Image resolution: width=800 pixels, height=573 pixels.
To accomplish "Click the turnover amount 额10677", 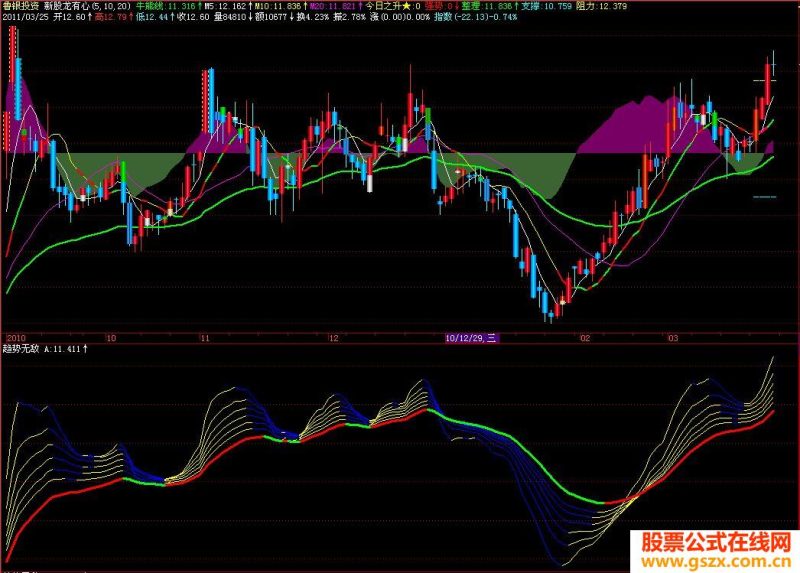I will coord(271,17).
